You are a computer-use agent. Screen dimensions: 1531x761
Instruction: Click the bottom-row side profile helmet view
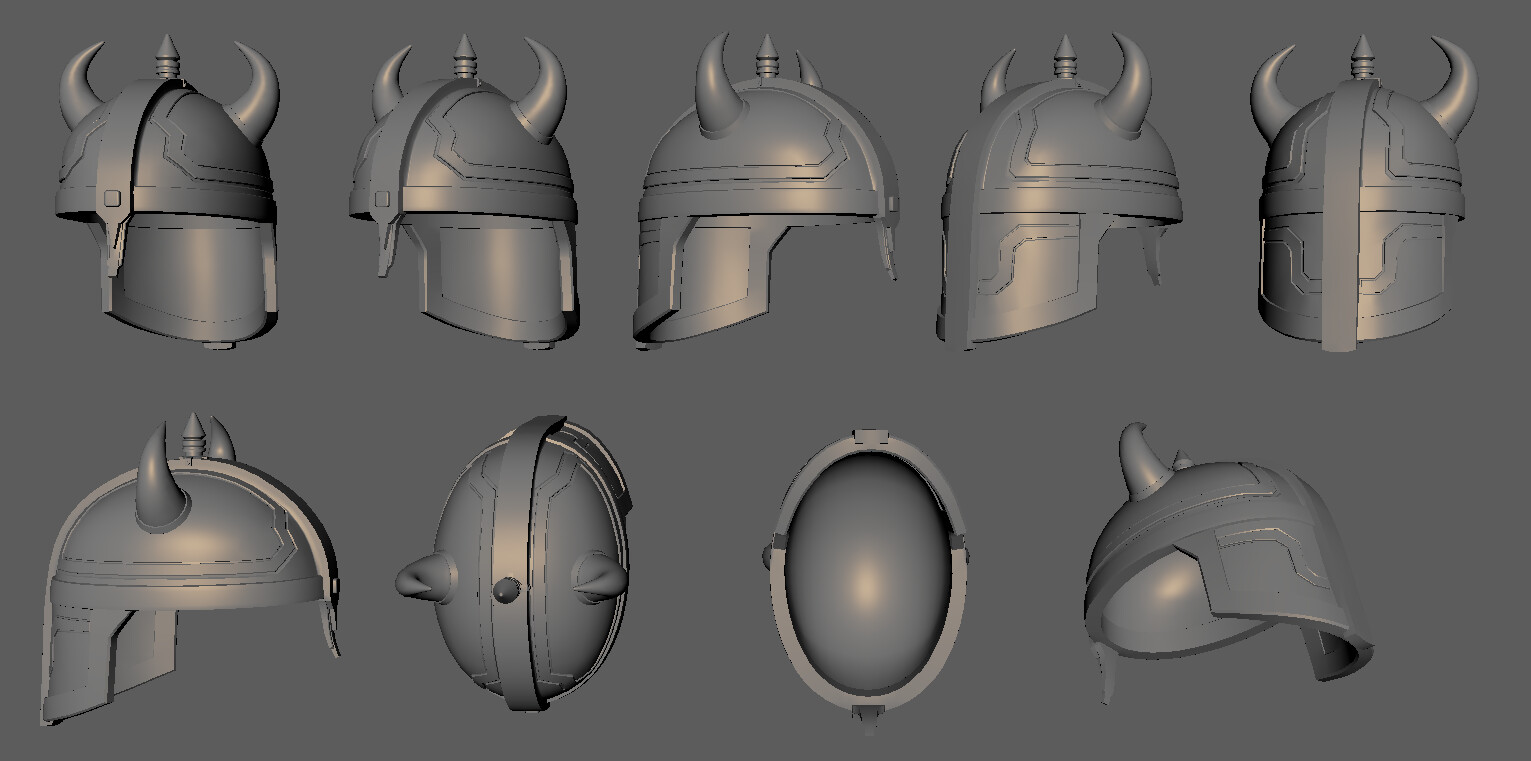[189, 566]
